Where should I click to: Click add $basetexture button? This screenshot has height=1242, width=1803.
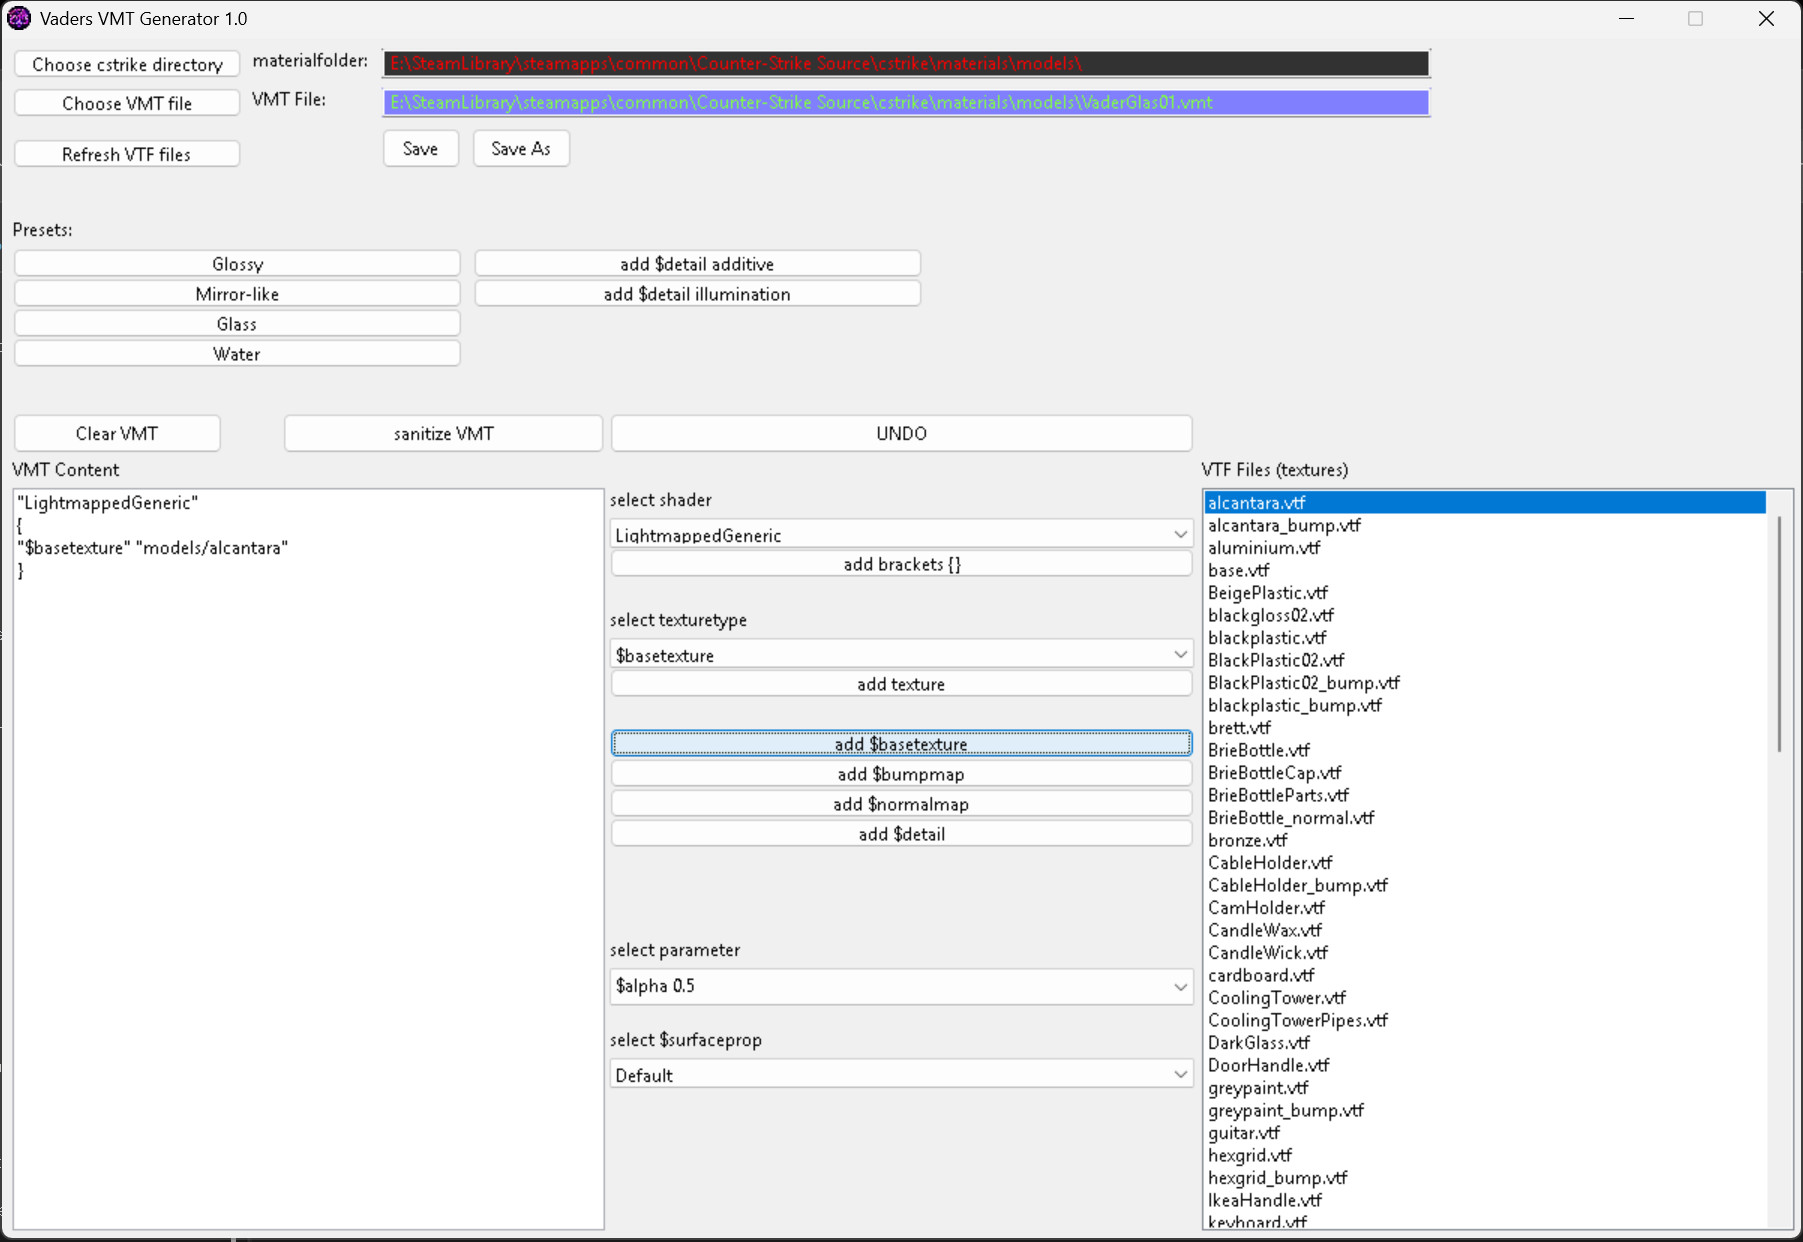pyautogui.click(x=901, y=744)
